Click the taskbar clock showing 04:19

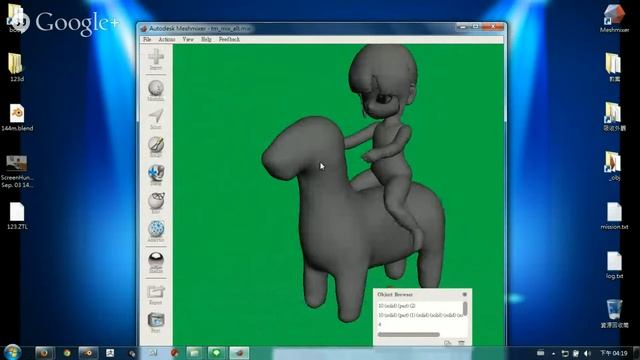tap(614, 353)
